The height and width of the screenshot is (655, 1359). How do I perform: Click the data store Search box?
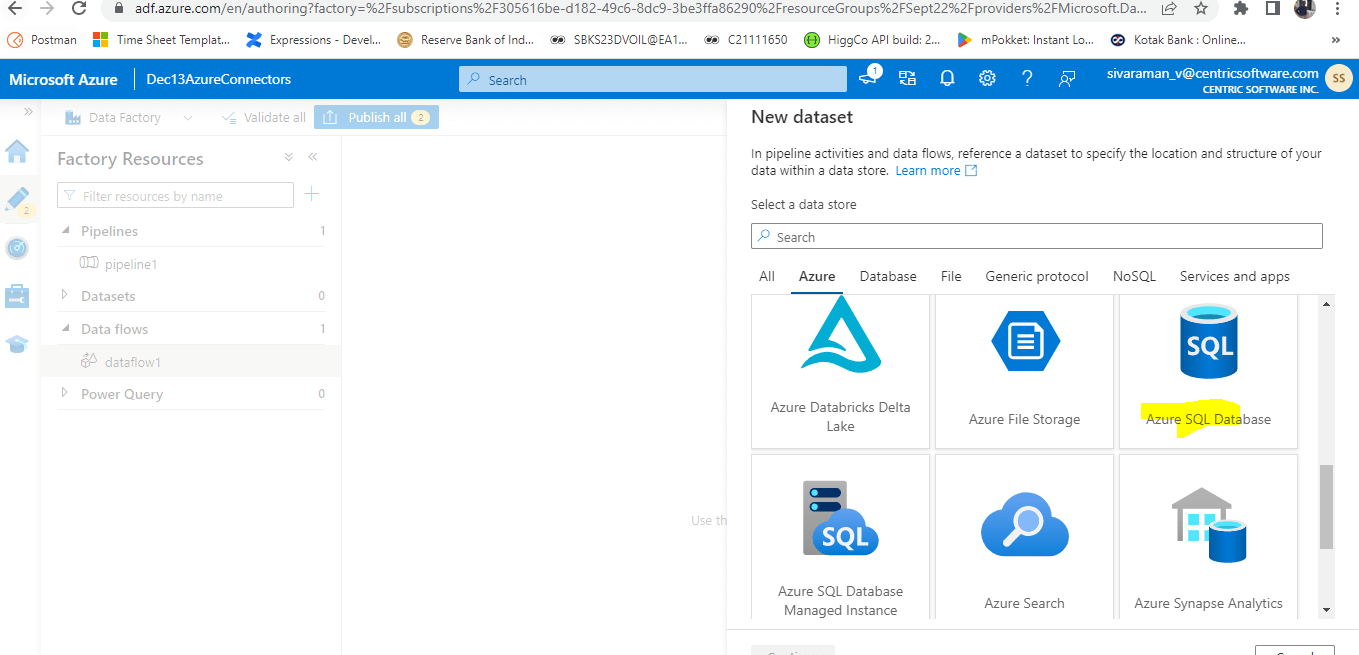[1036, 236]
